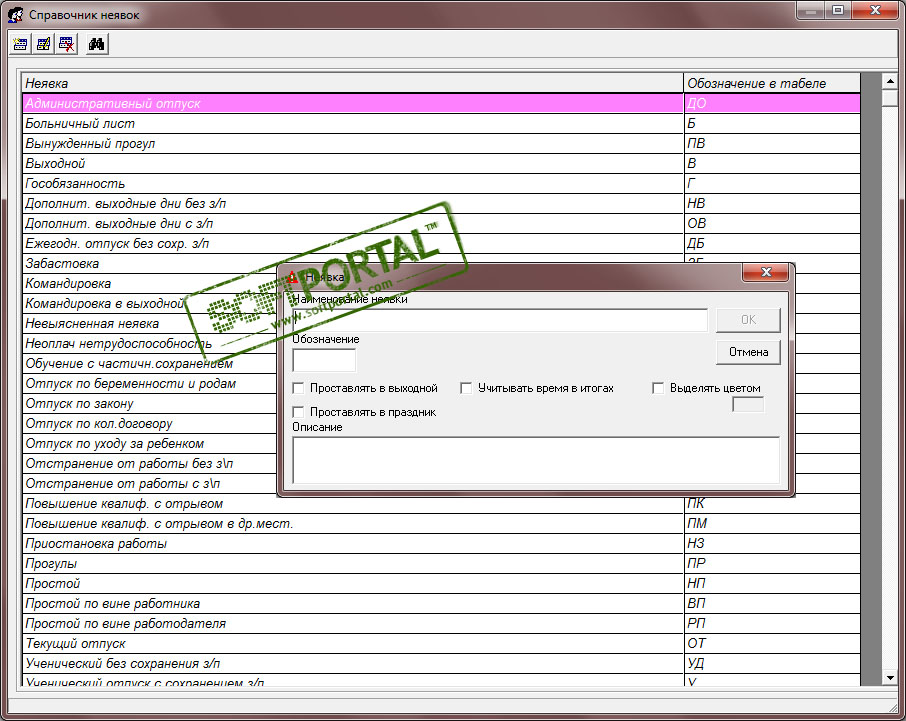Image resolution: width=906 pixels, height=721 pixels.
Task: Select the 'Командировка' row
Action: coord(150,284)
